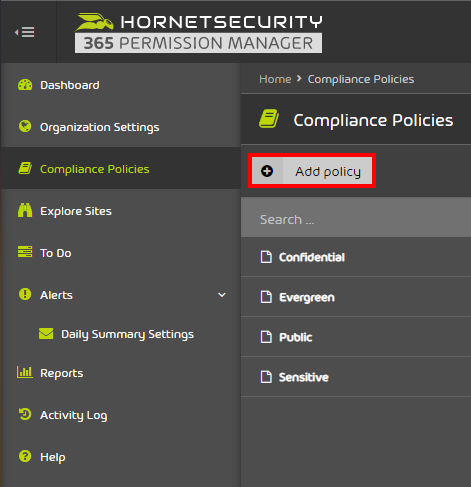The height and width of the screenshot is (487, 471).
Task: Focus the policy Search field
Action: point(356,219)
